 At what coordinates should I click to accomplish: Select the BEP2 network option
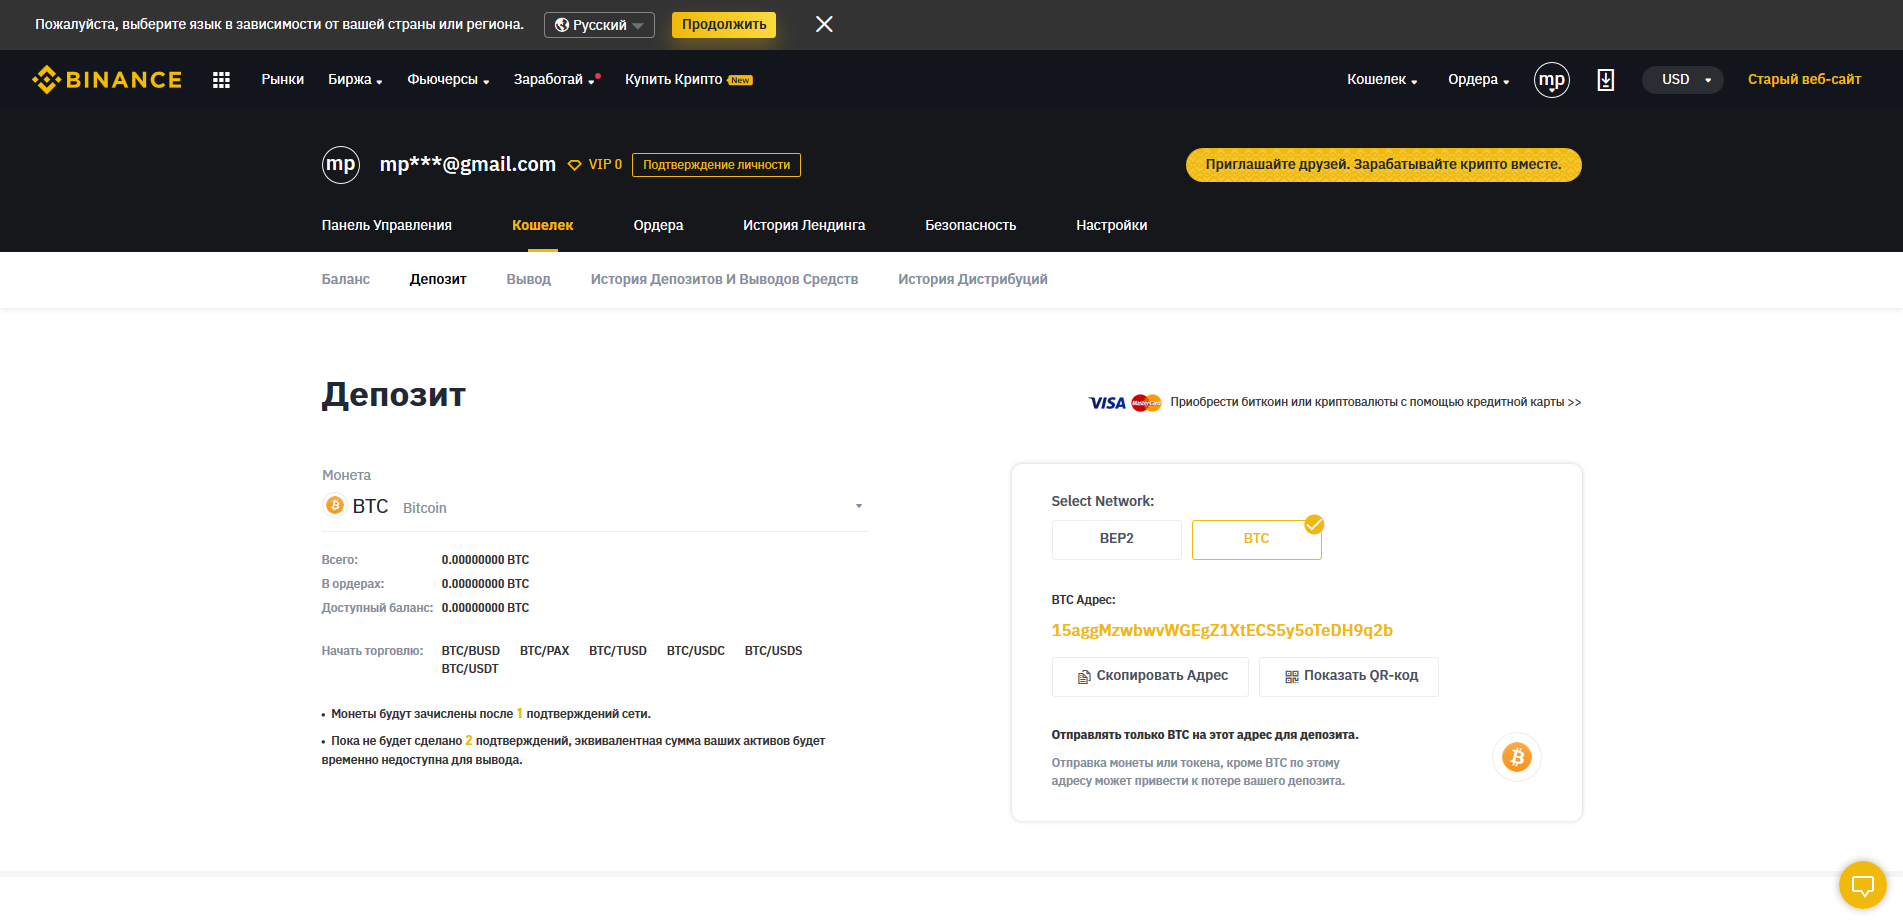point(1116,539)
